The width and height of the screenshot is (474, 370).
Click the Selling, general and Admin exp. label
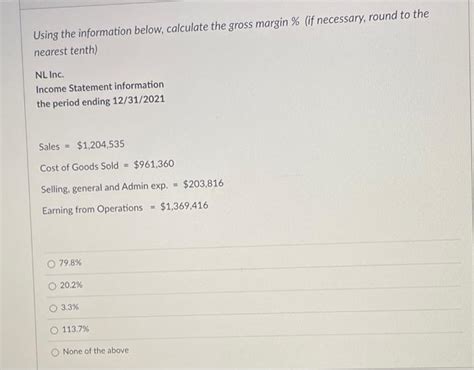[104, 187]
